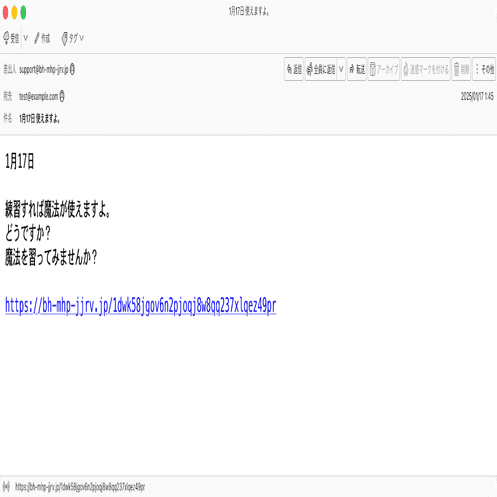The width and height of the screenshot is (497, 497).
Task: Open the dropdown arrow next to 受信
Action: pyautogui.click(x=26, y=38)
